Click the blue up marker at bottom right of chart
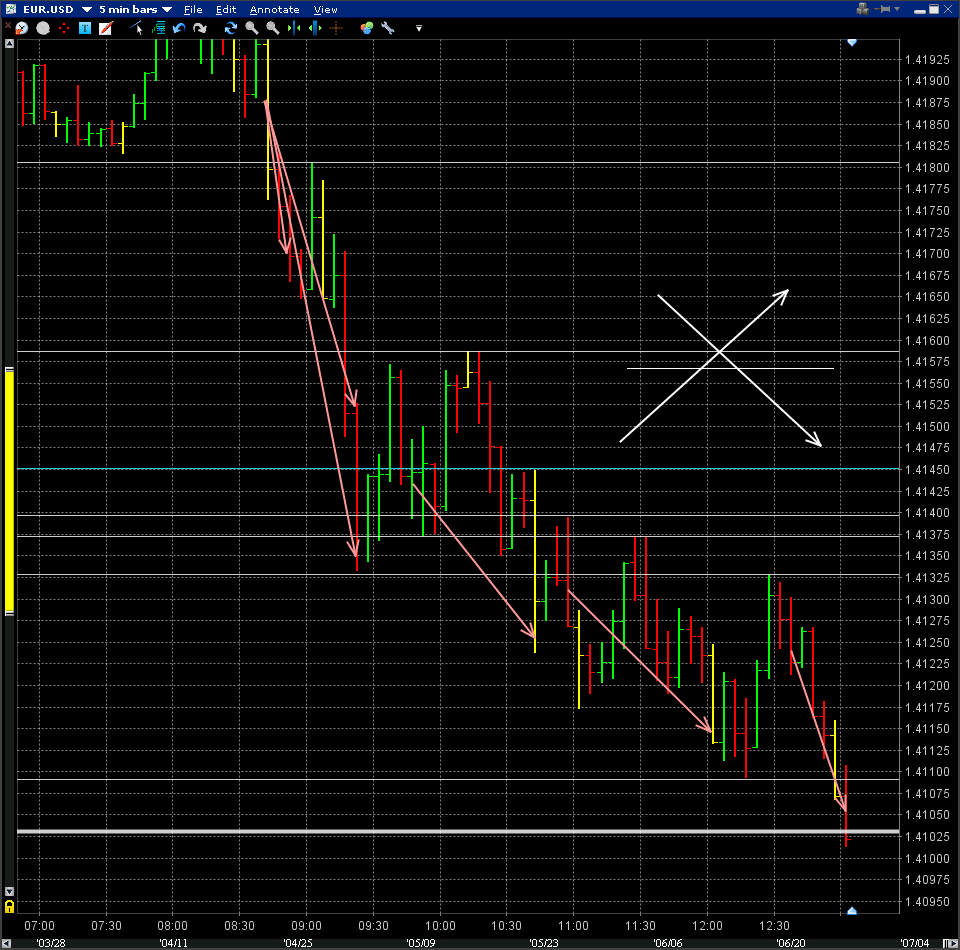 coord(852,911)
